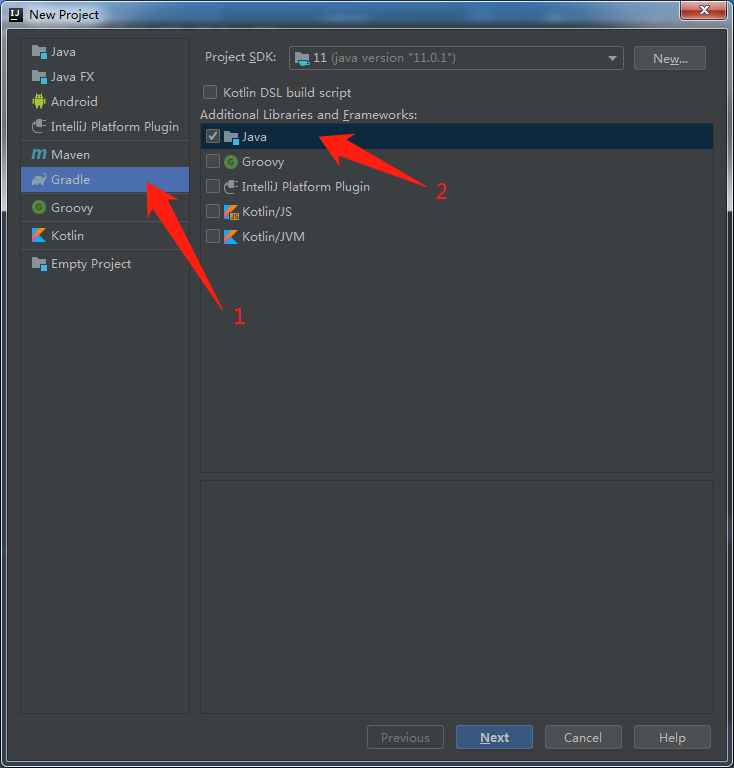Click the '11 (java version "11.0.1")' SDK text
This screenshot has width=734, height=768.
pyautogui.click(x=384, y=58)
